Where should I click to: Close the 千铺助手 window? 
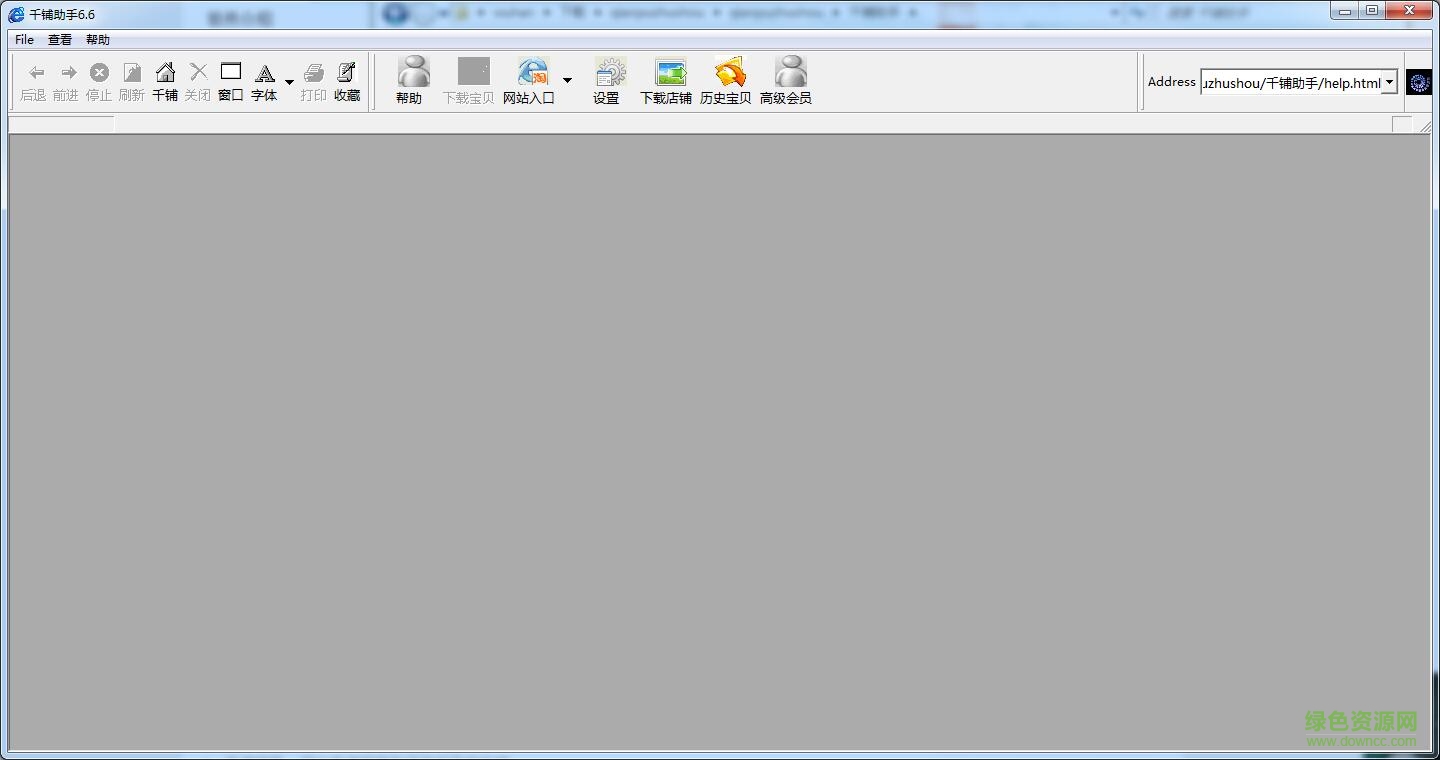[x=1409, y=11]
